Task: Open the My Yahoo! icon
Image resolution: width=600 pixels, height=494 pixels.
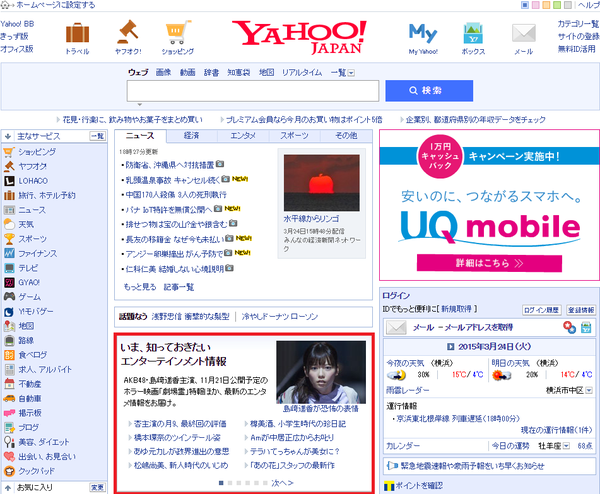Action: coord(423,33)
